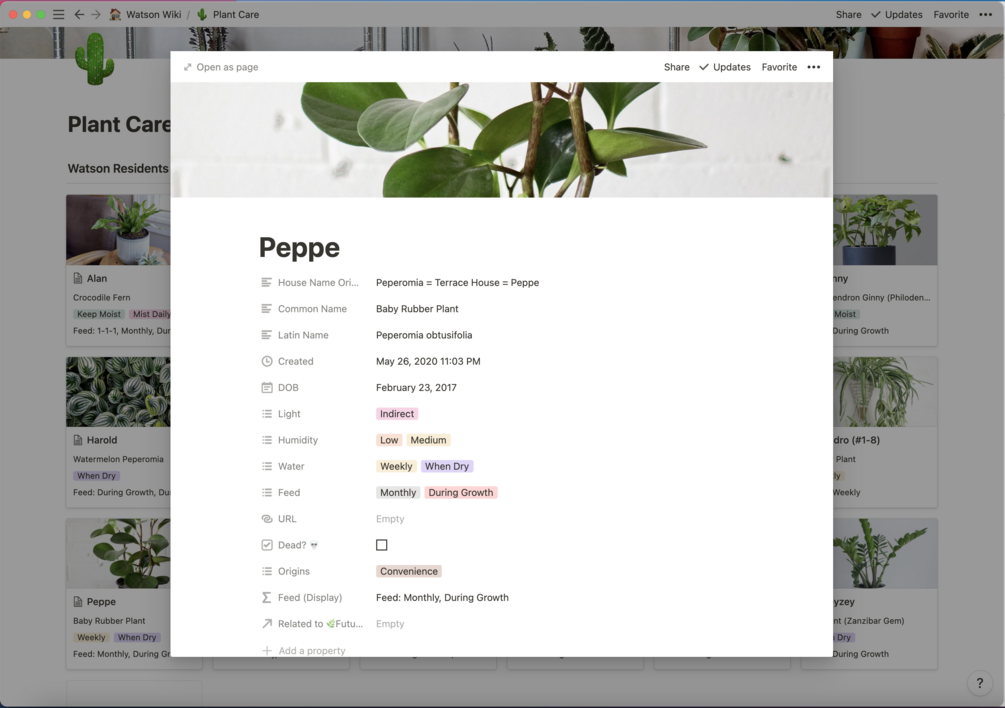Click the Origins list icon
Image resolution: width=1005 pixels, height=708 pixels.
[267, 572]
